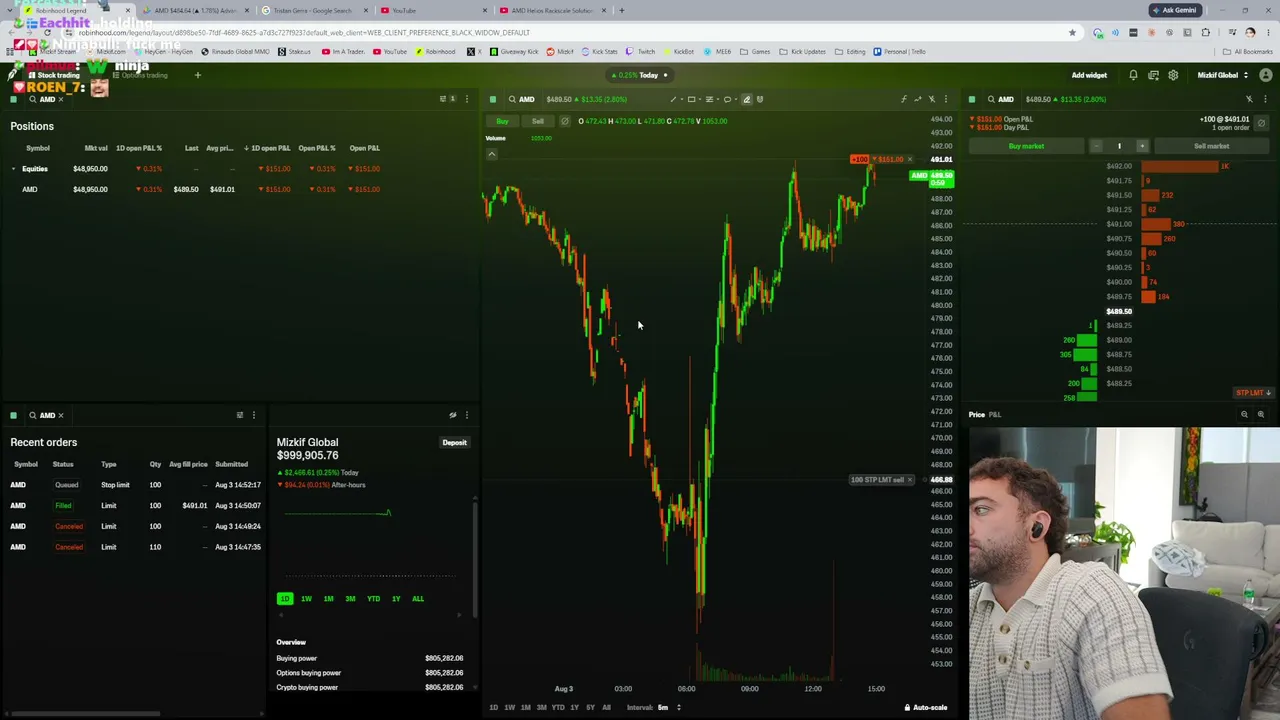Click the flatten icon in order ladder header
1280x720 pixels.
coord(1261,122)
